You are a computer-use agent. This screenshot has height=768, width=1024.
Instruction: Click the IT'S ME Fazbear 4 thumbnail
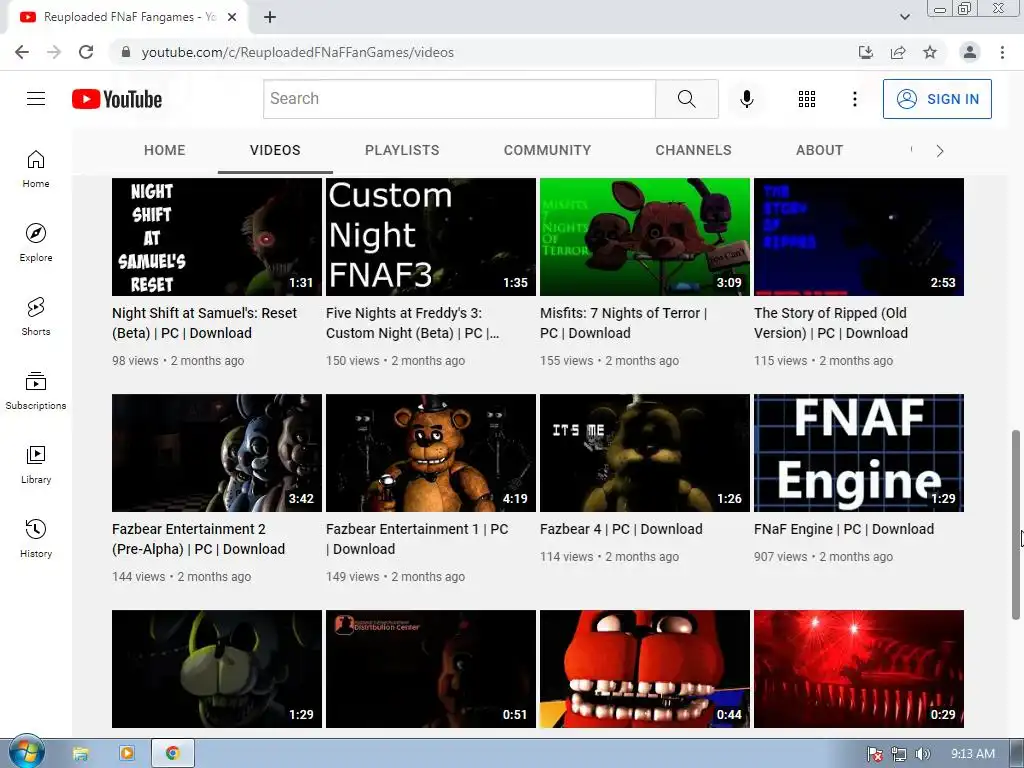coord(645,453)
